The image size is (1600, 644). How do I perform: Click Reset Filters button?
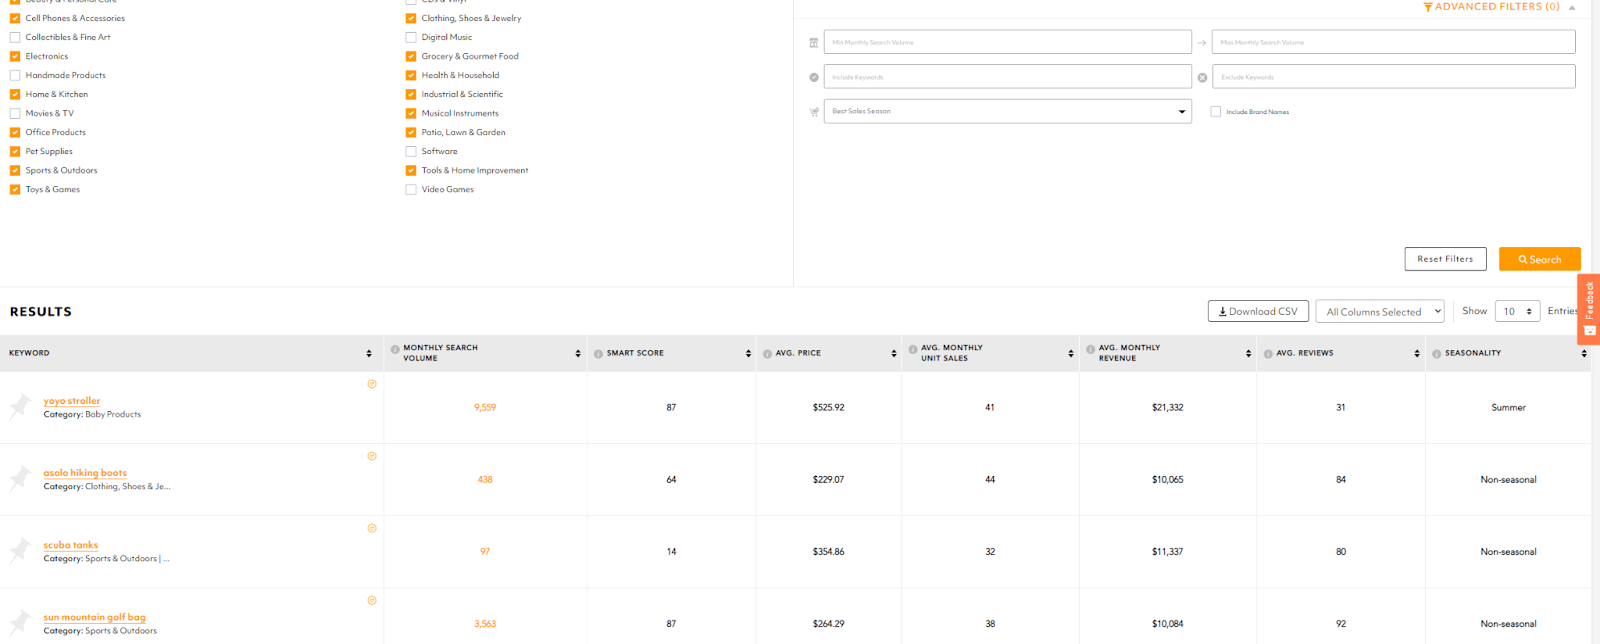pyautogui.click(x=1445, y=259)
